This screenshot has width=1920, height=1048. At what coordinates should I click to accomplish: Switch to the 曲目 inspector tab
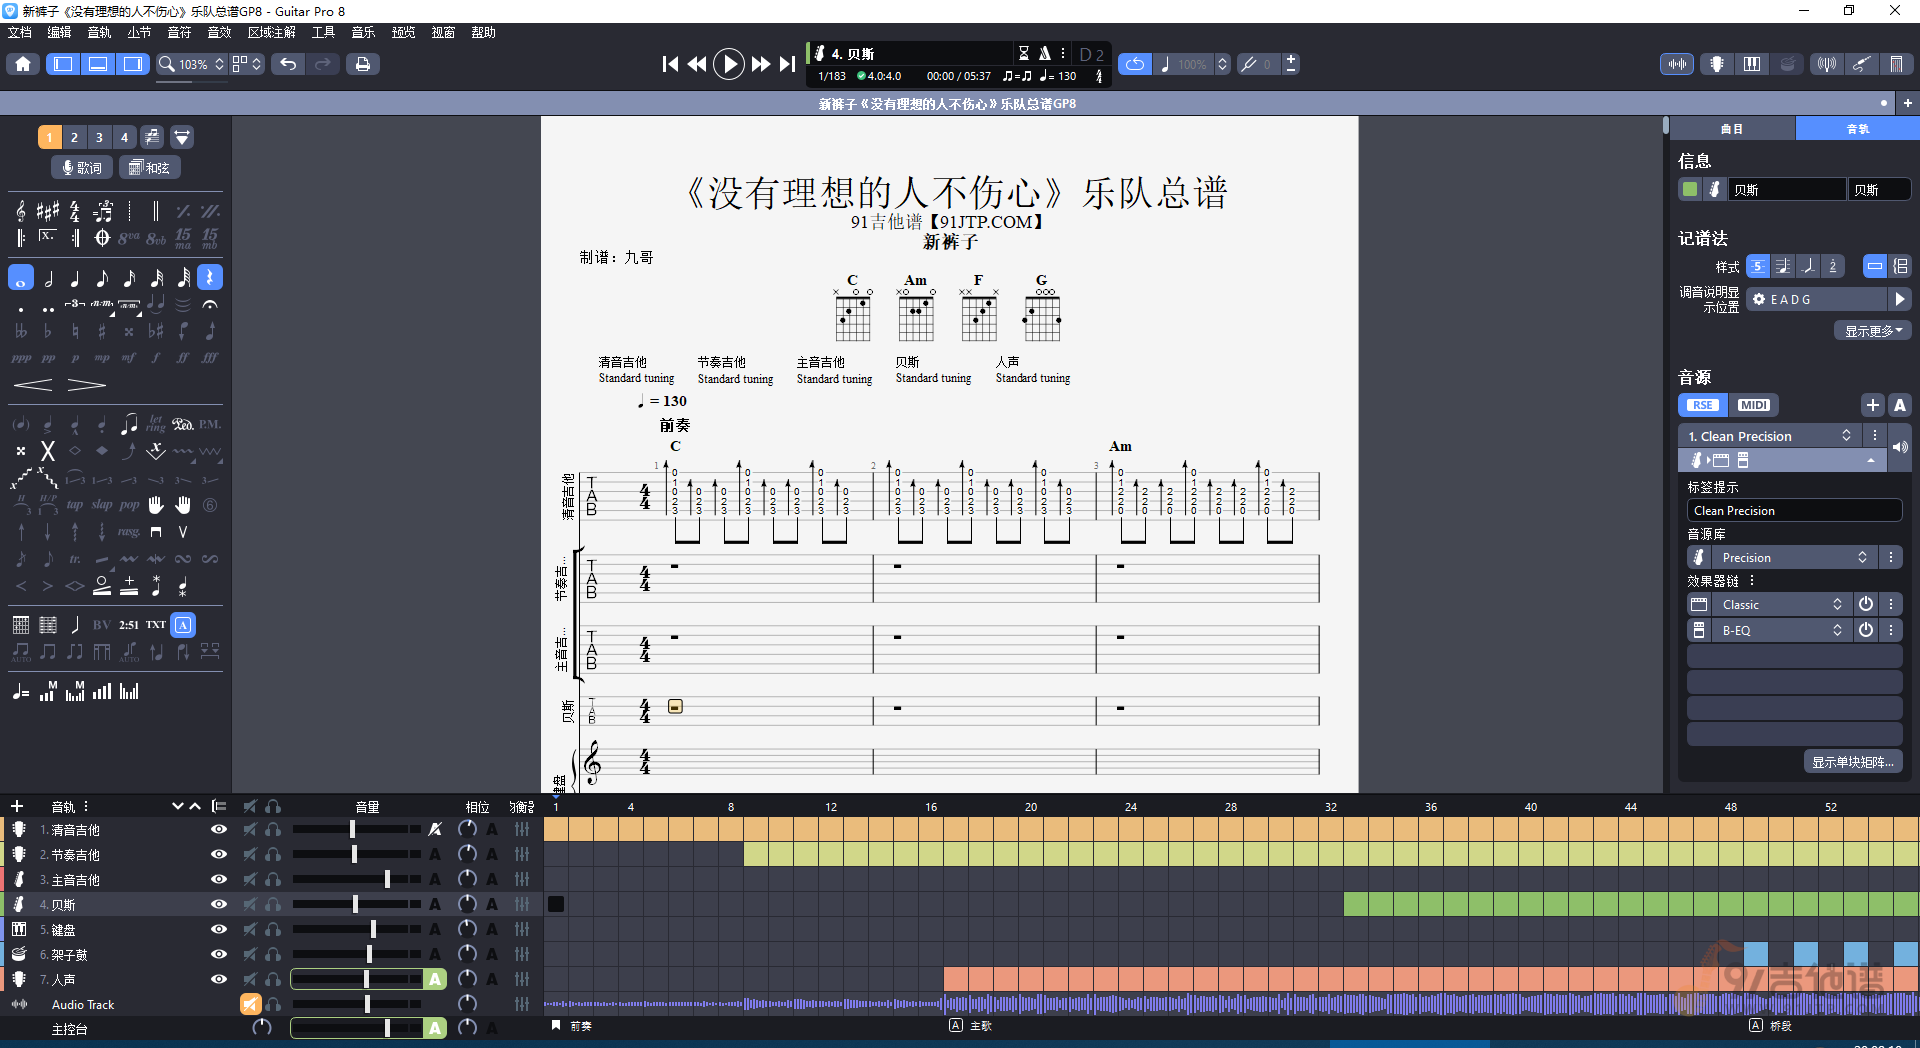click(1732, 129)
